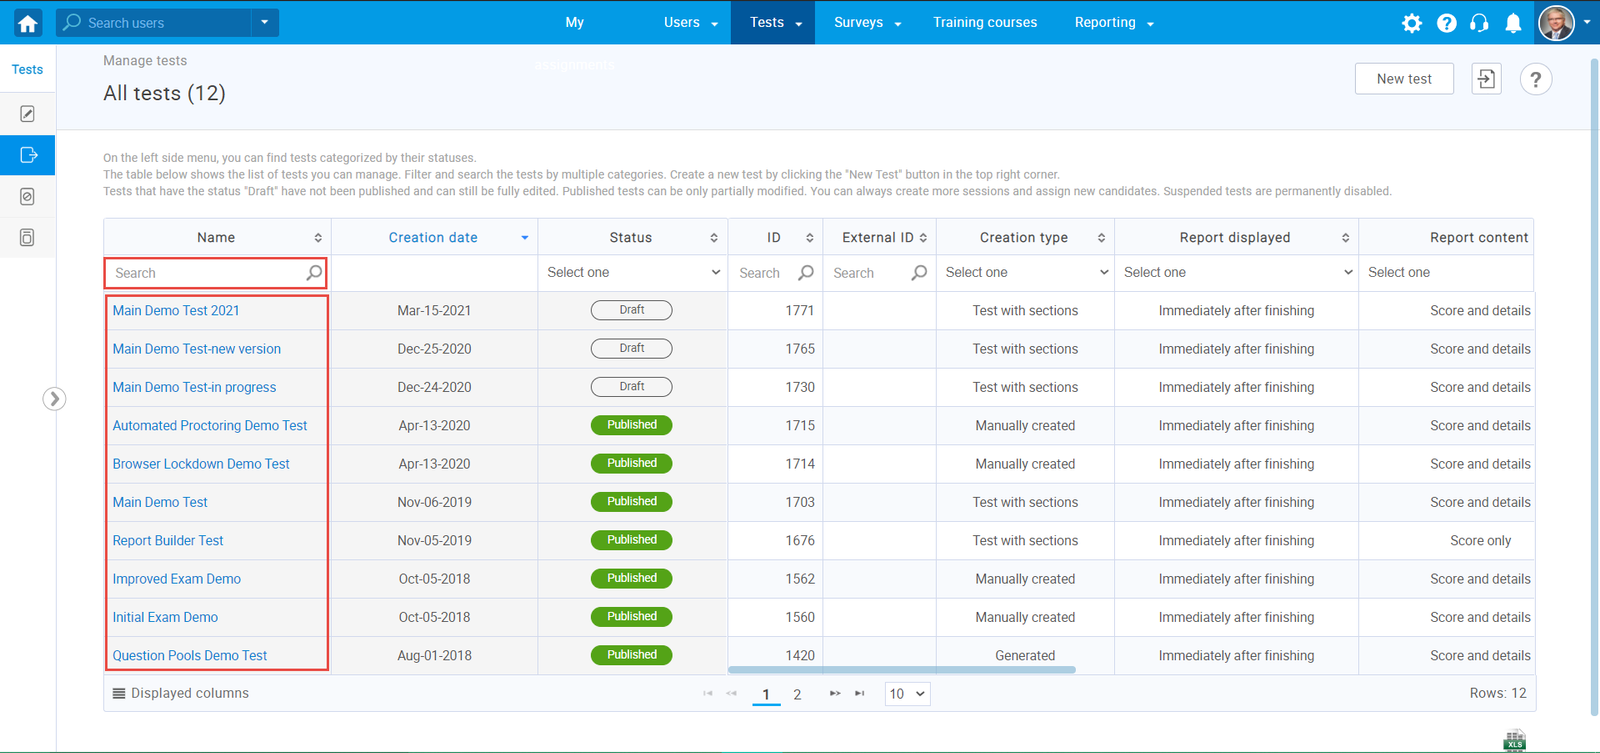The image size is (1600, 753).
Task: Open the settings gear icon
Action: [x=1411, y=23]
